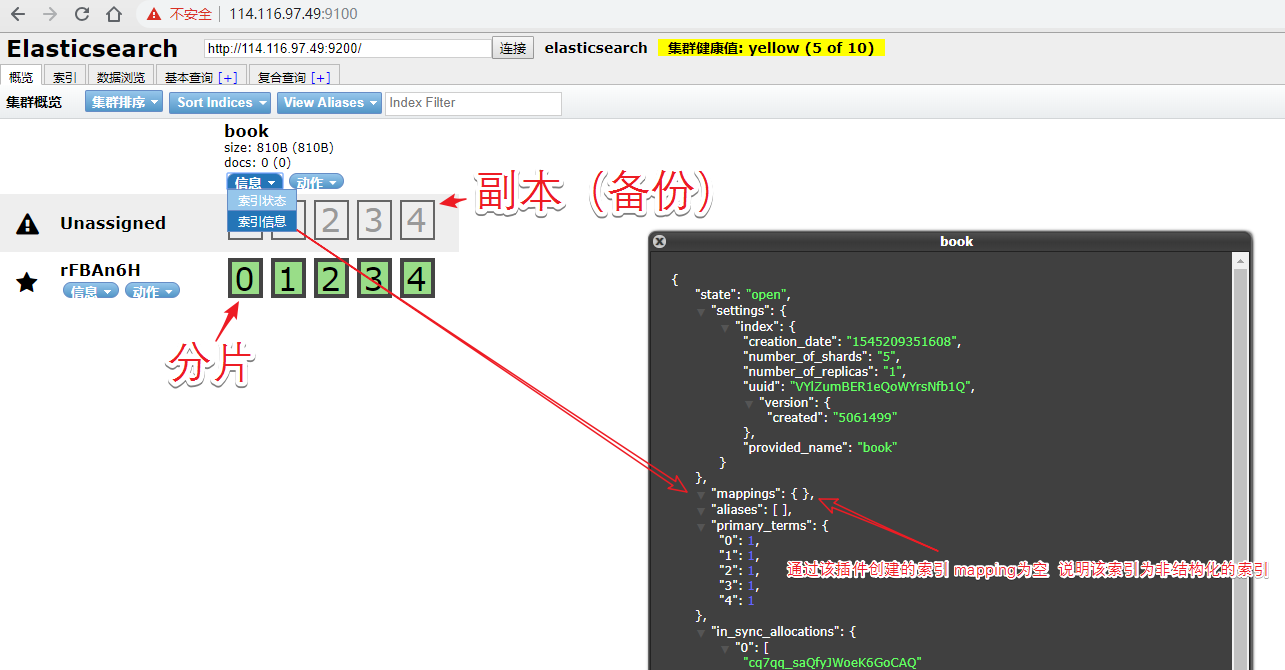Open the book index 信息 dropdown

click(255, 182)
